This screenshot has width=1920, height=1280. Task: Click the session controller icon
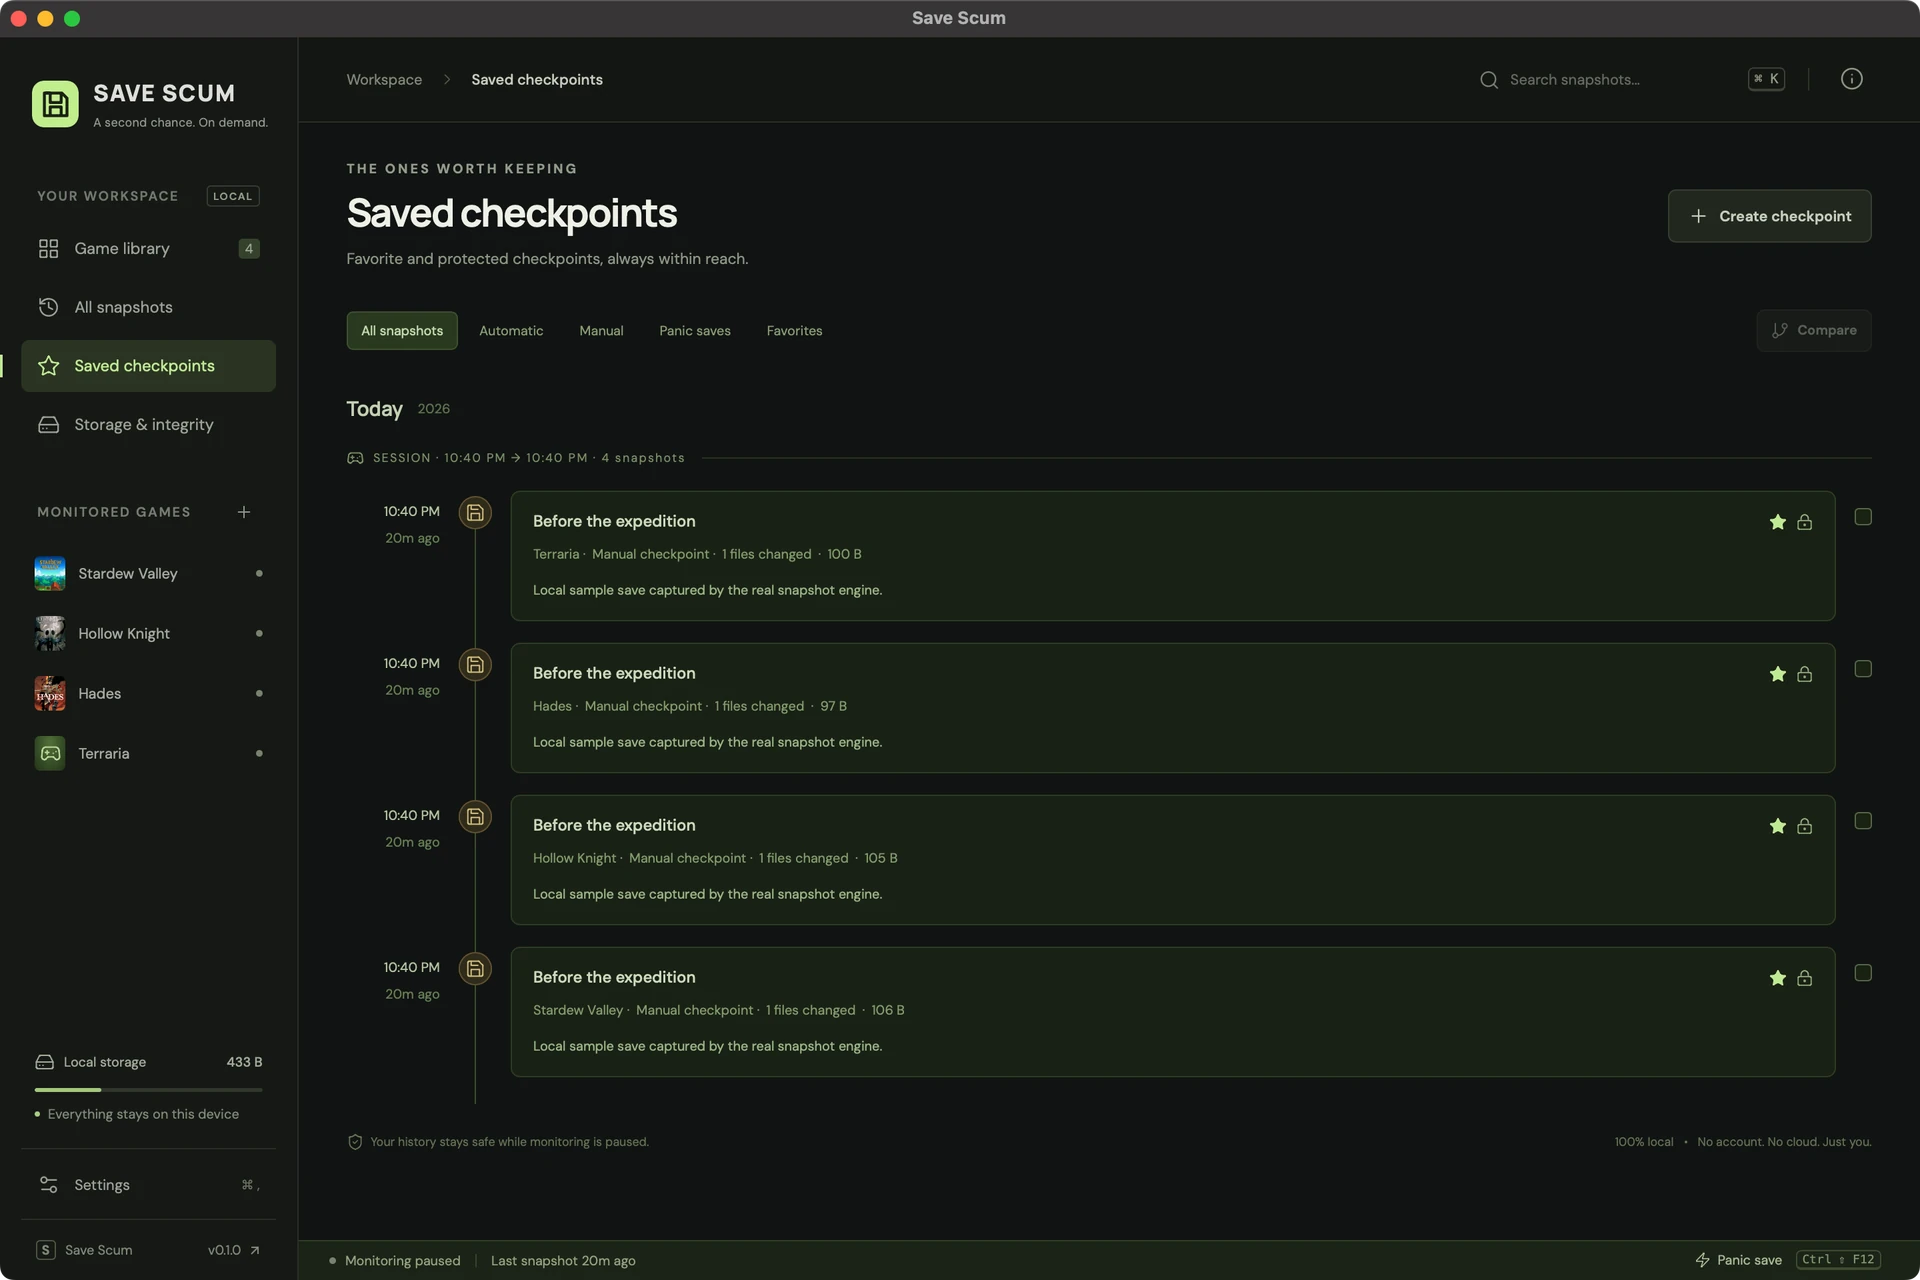click(x=355, y=458)
